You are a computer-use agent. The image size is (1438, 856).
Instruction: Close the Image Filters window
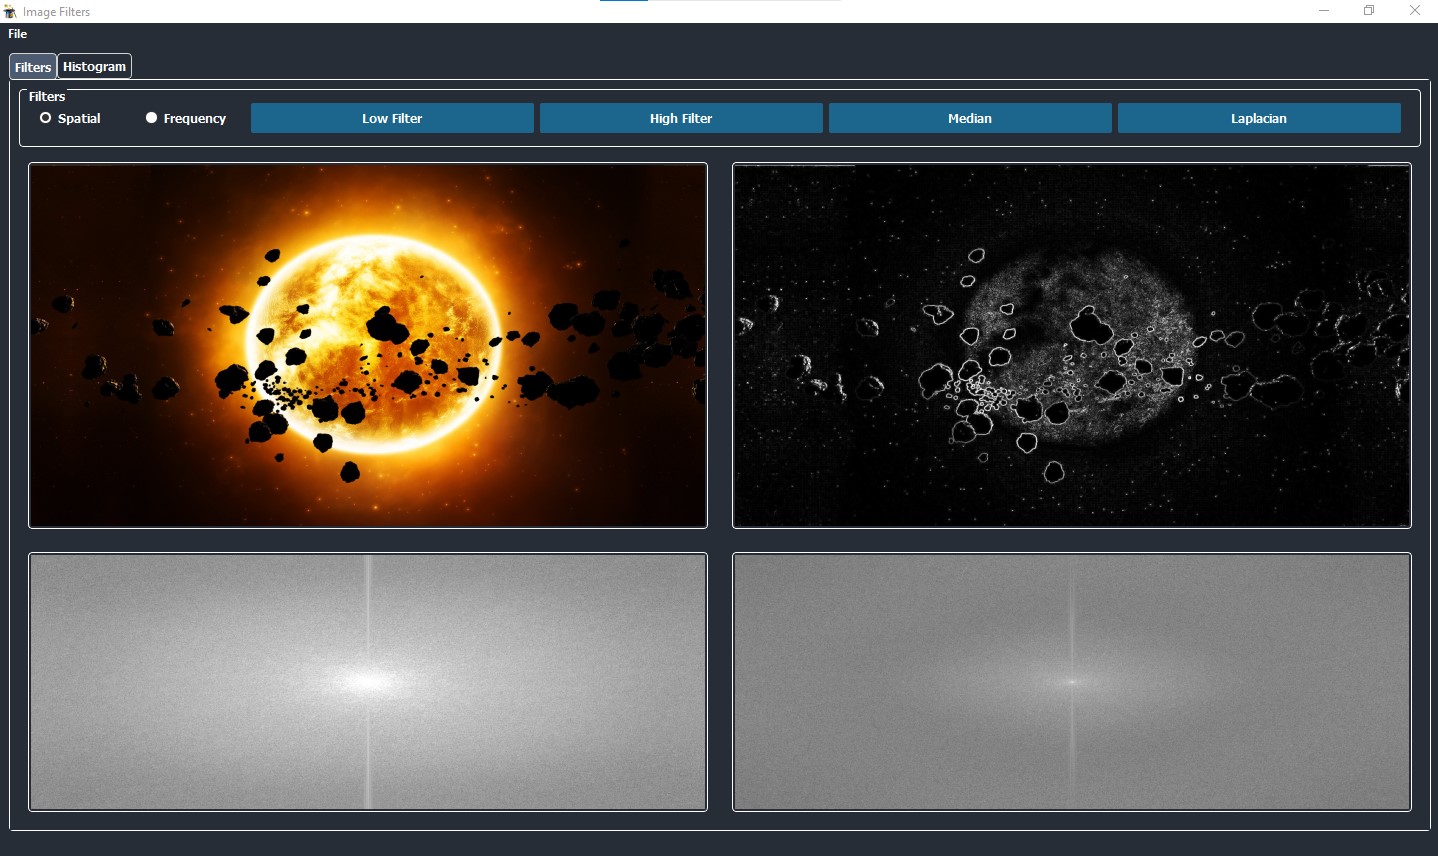(x=1414, y=11)
